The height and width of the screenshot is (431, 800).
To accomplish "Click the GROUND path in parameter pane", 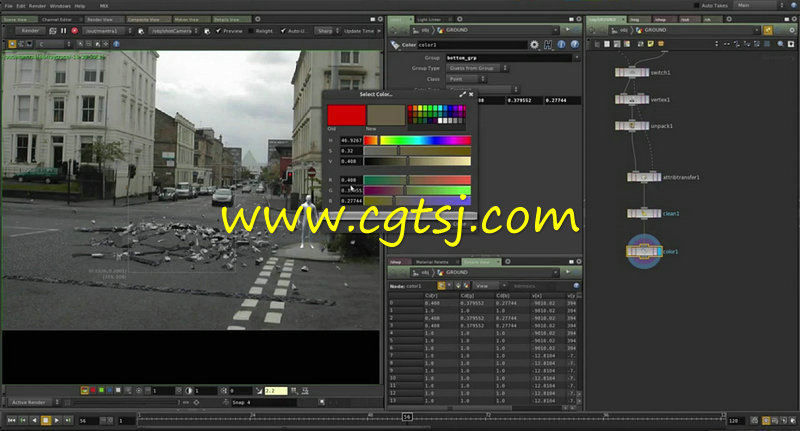I will [x=457, y=30].
